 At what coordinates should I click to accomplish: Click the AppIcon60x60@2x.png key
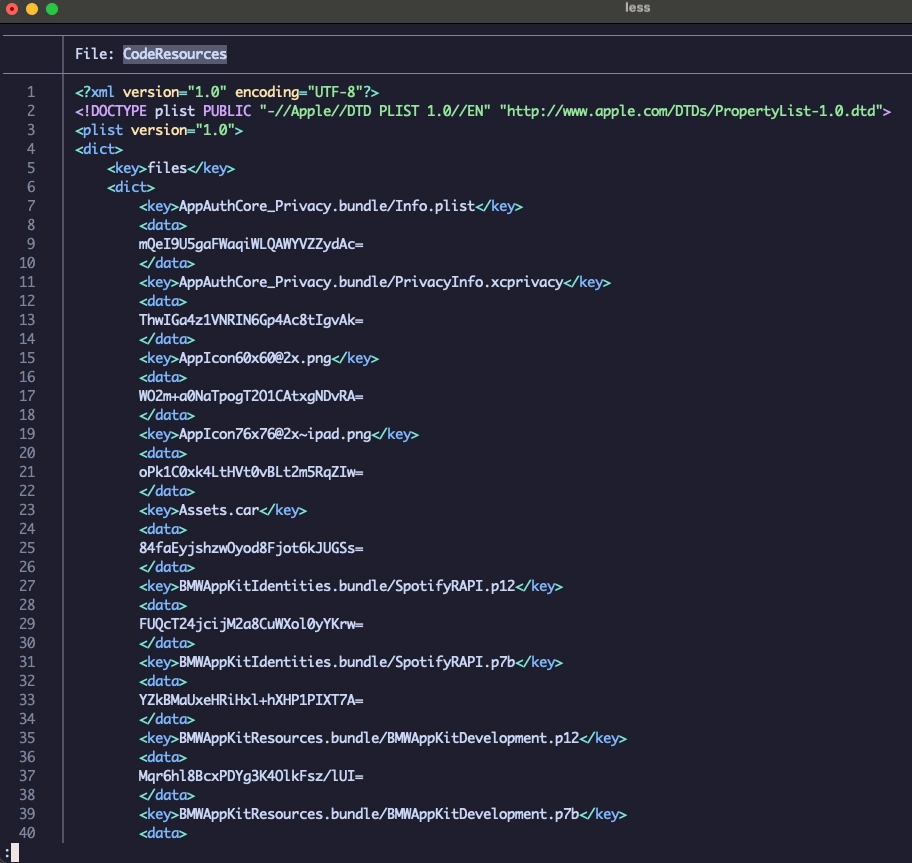coord(259,358)
